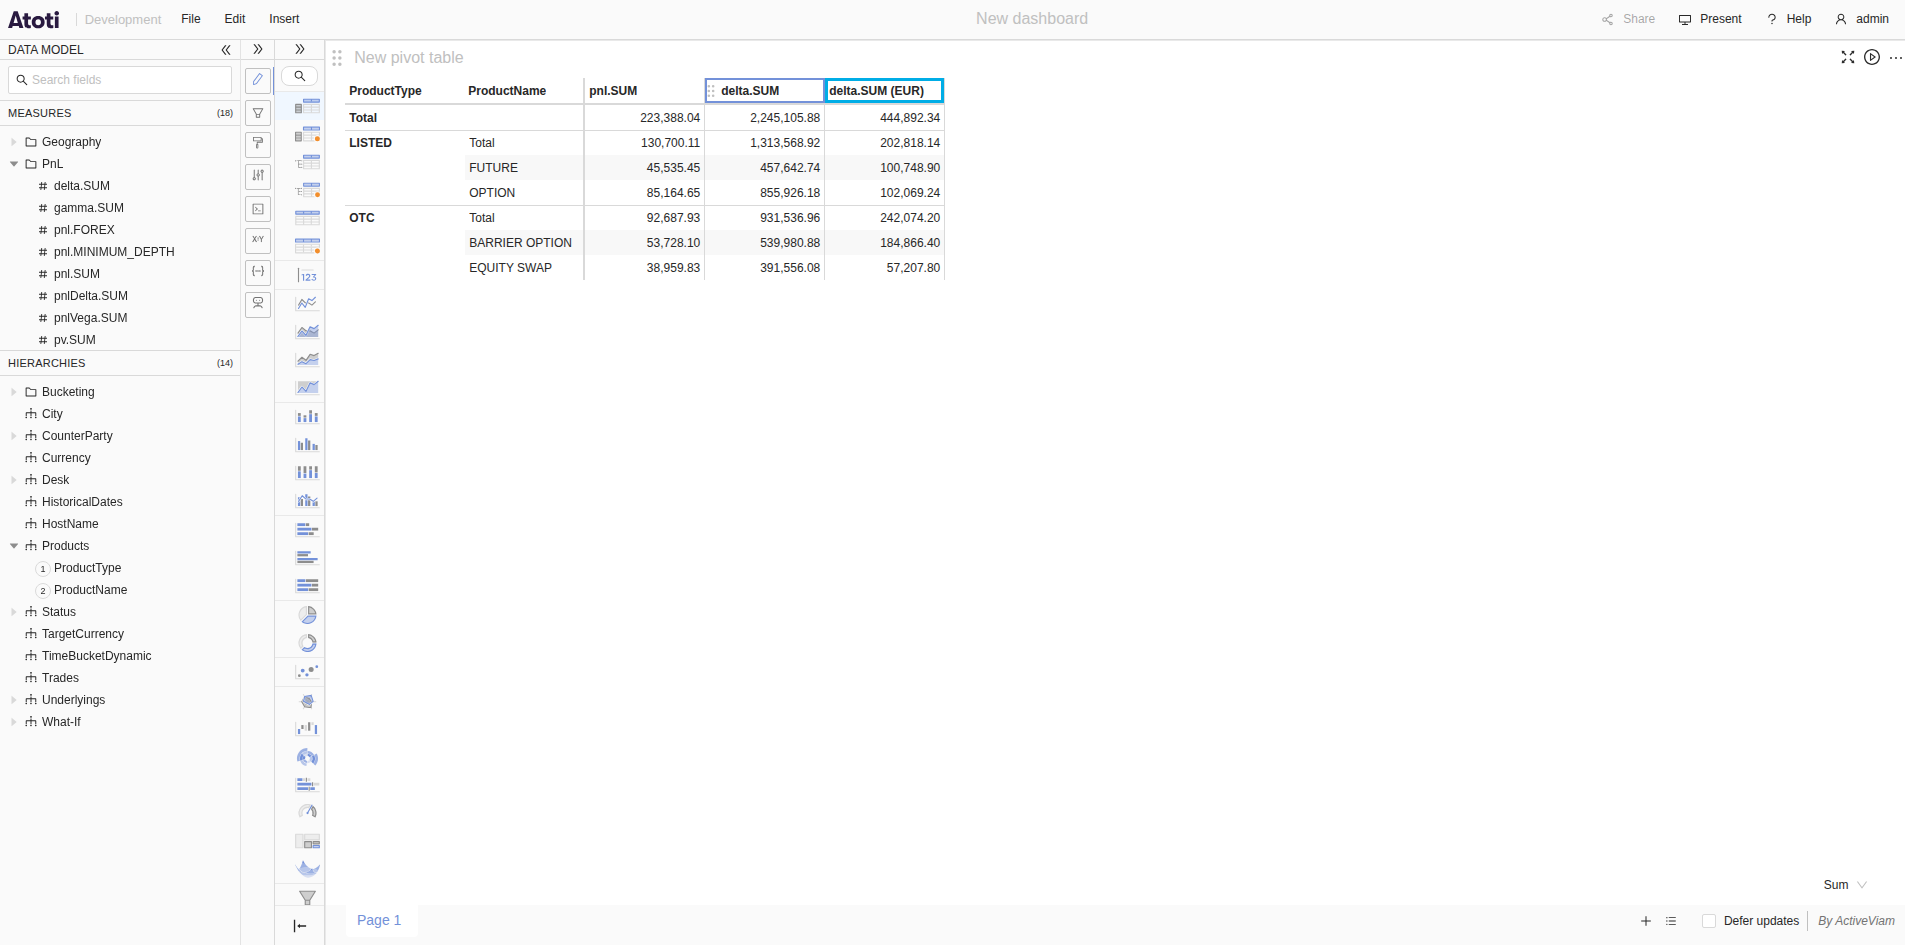The height and width of the screenshot is (945, 1905).
Task: Select the line chart widget
Action: tap(308, 303)
